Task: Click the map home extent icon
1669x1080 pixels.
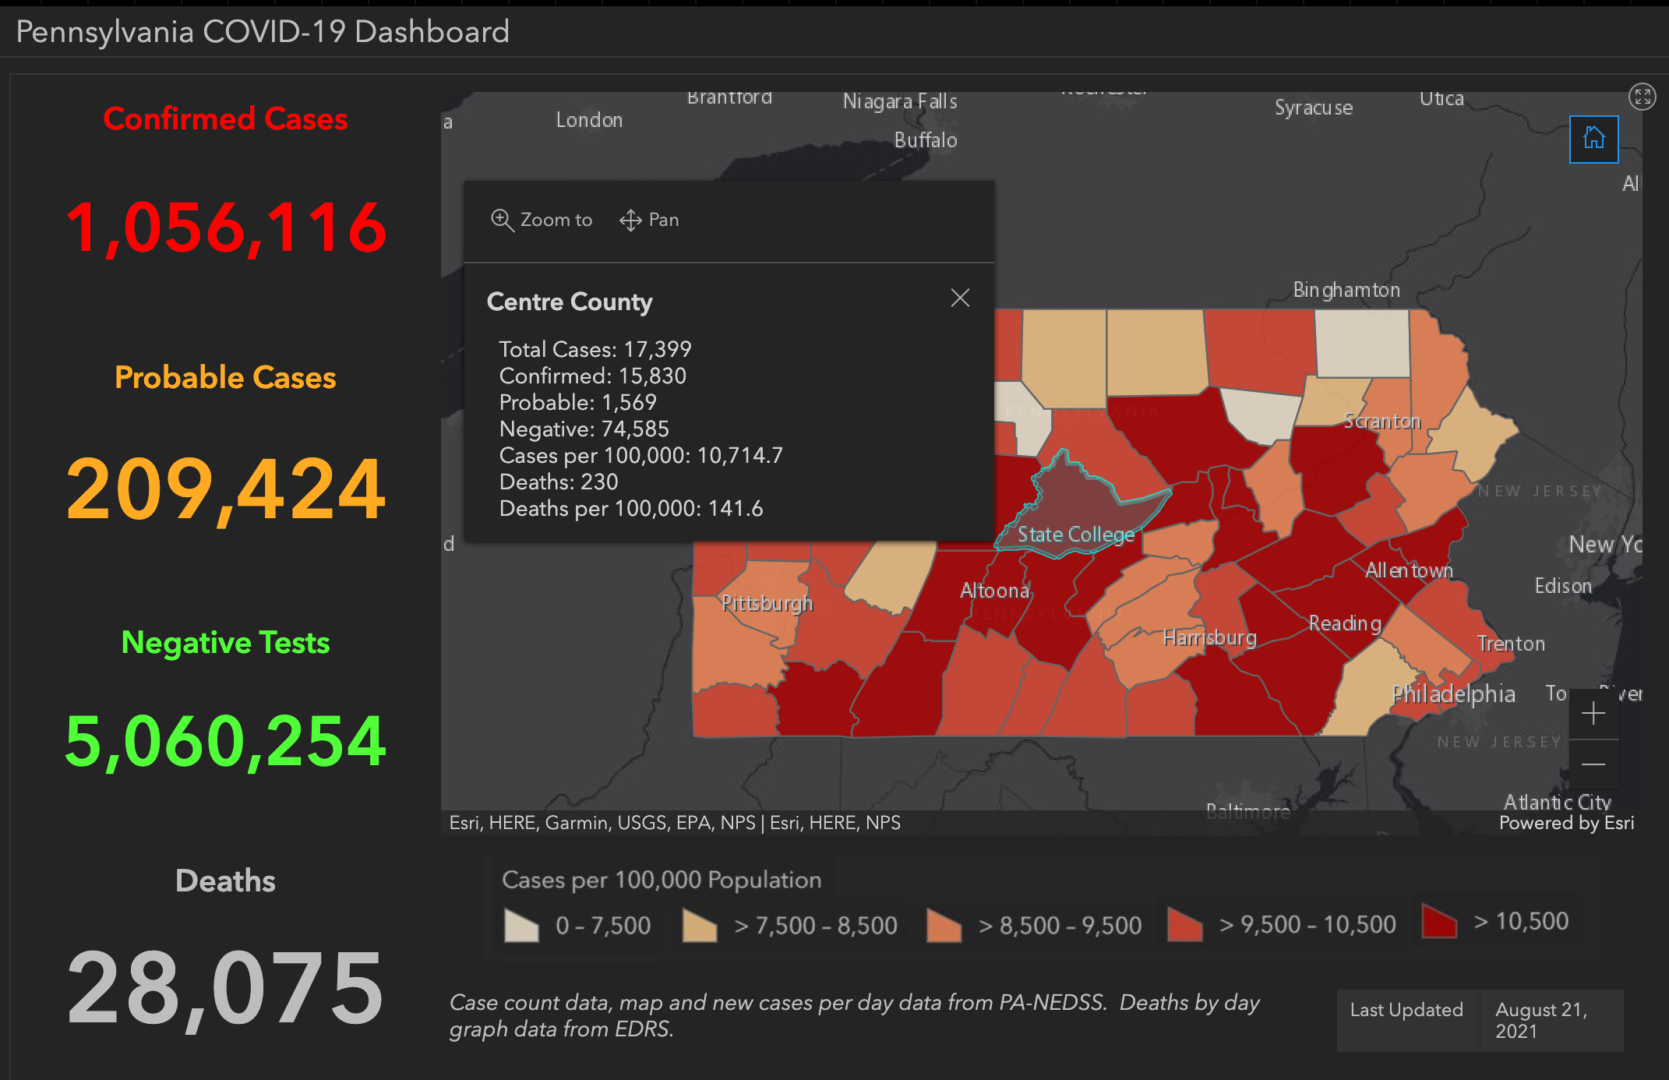Action: pos(1593,138)
